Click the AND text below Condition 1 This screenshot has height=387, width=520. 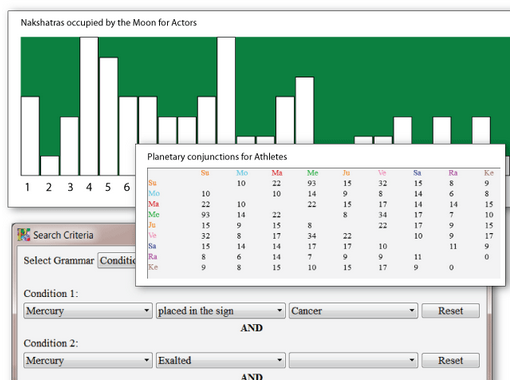pos(252,328)
